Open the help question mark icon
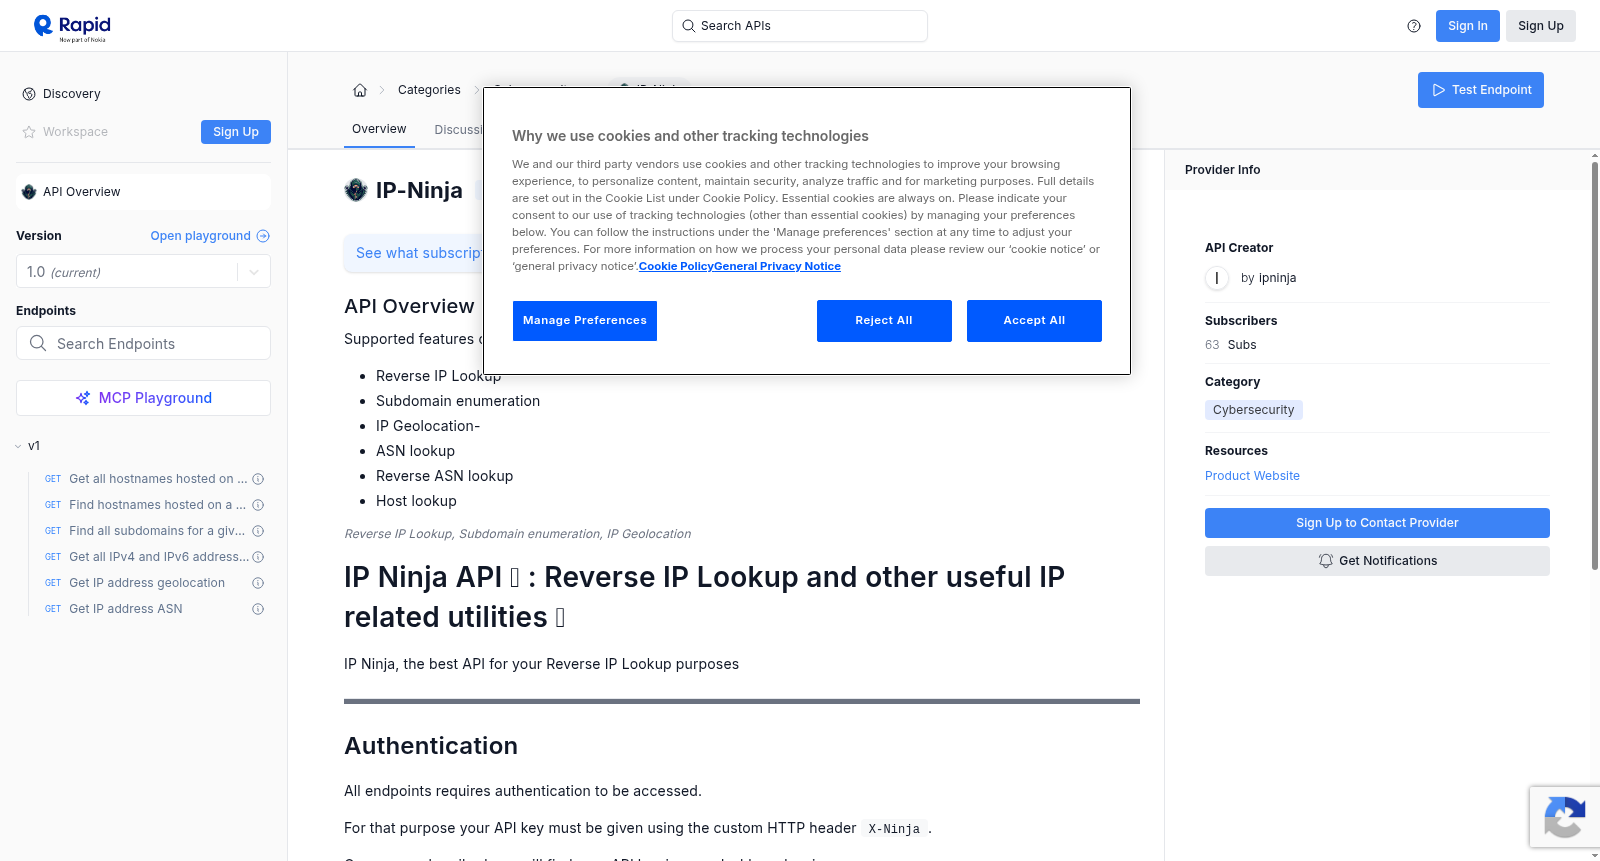 coord(1414,26)
